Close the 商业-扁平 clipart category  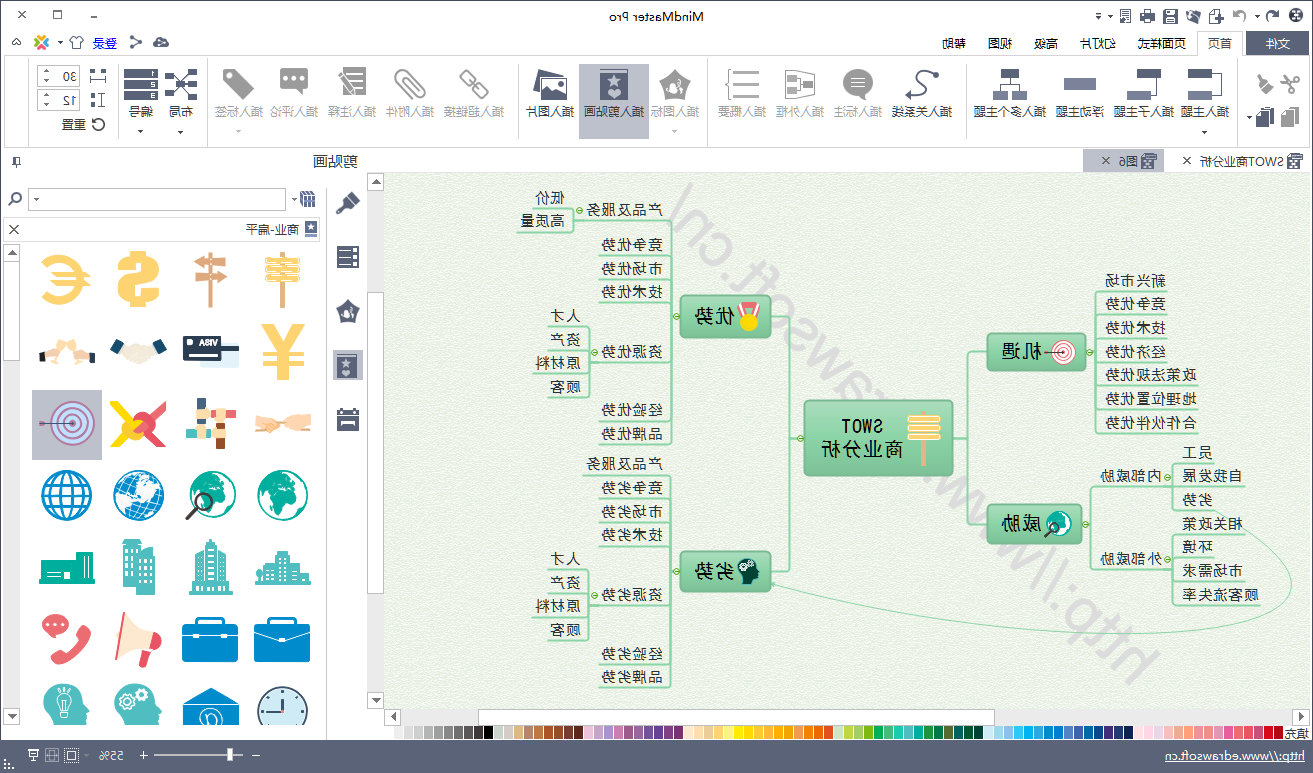14,229
